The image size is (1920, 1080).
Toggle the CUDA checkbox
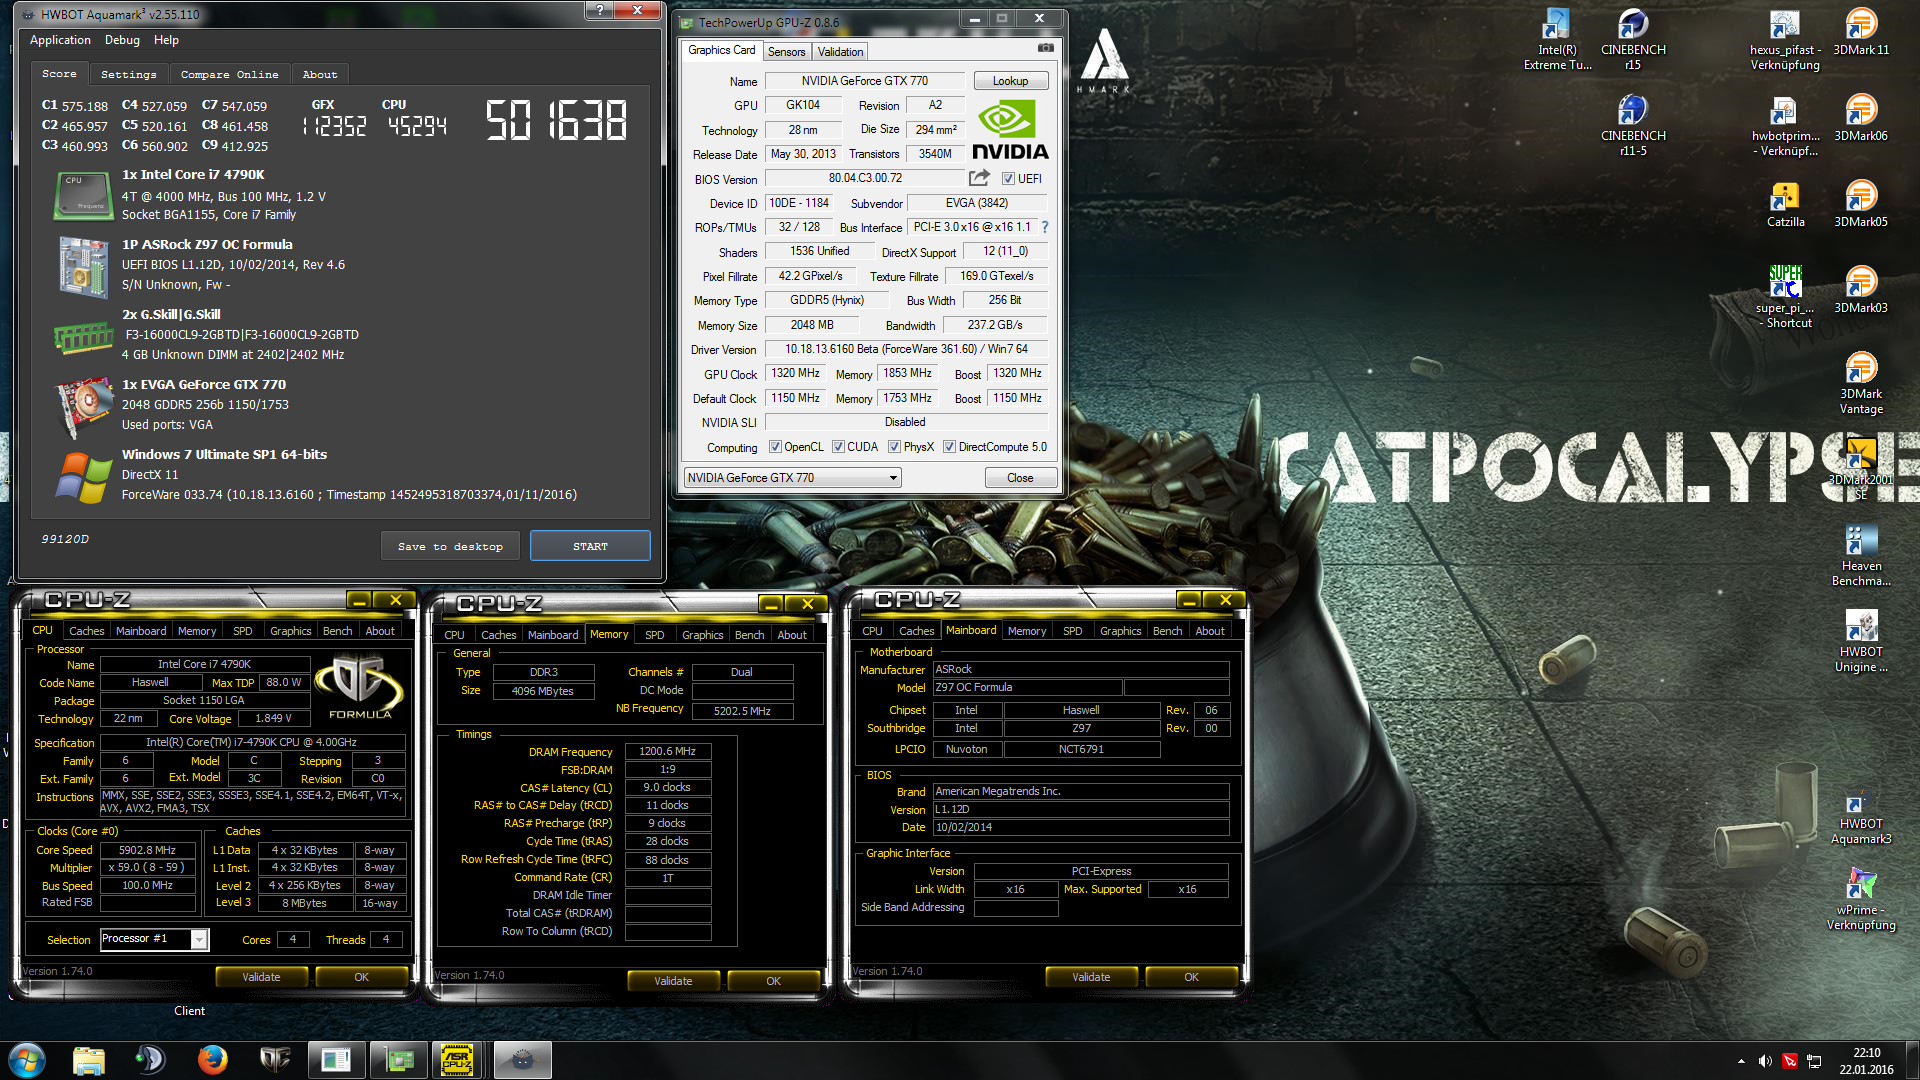point(838,447)
